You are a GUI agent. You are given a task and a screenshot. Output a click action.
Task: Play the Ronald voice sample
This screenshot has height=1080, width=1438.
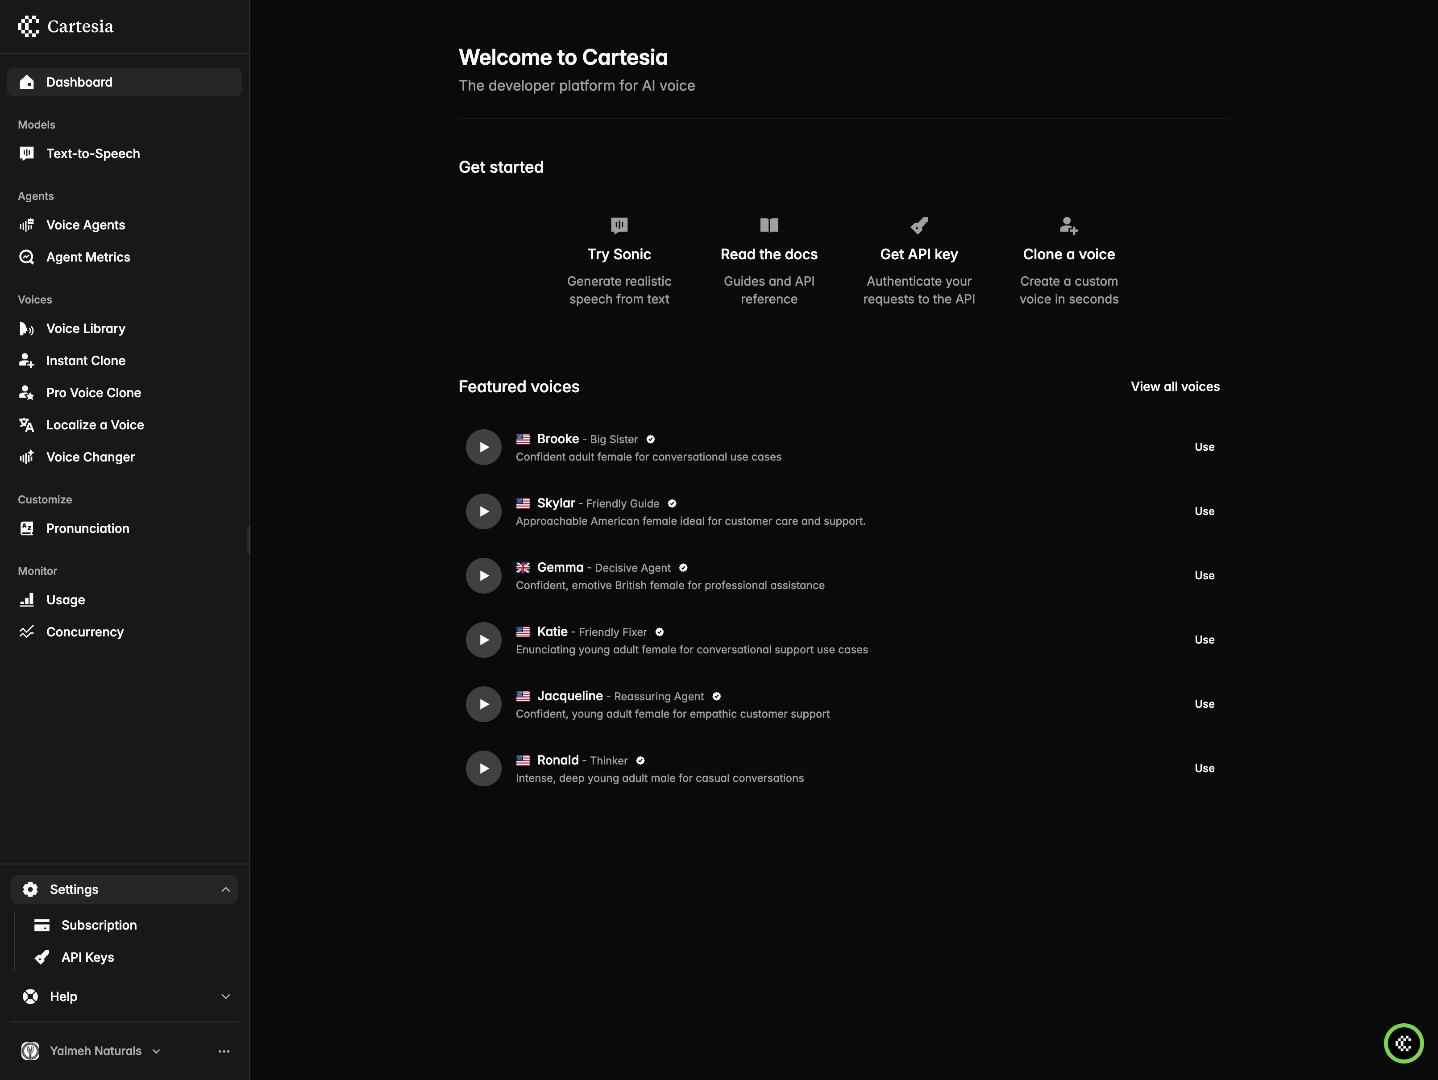(484, 768)
